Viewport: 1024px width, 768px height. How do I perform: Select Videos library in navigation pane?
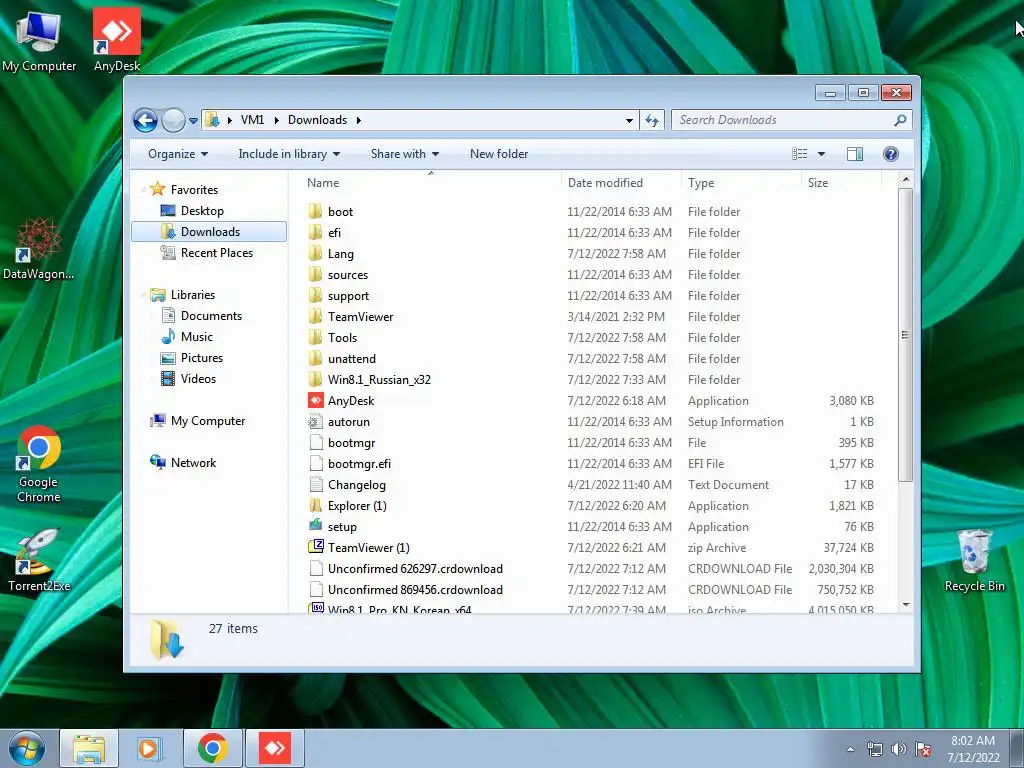point(198,379)
